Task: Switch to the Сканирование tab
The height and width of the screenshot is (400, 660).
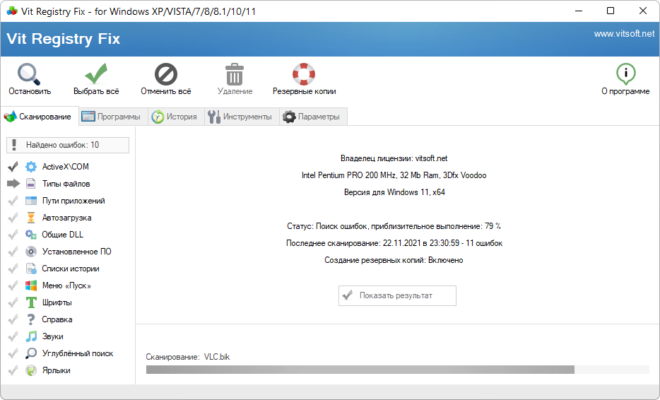Action: [x=40, y=116]
